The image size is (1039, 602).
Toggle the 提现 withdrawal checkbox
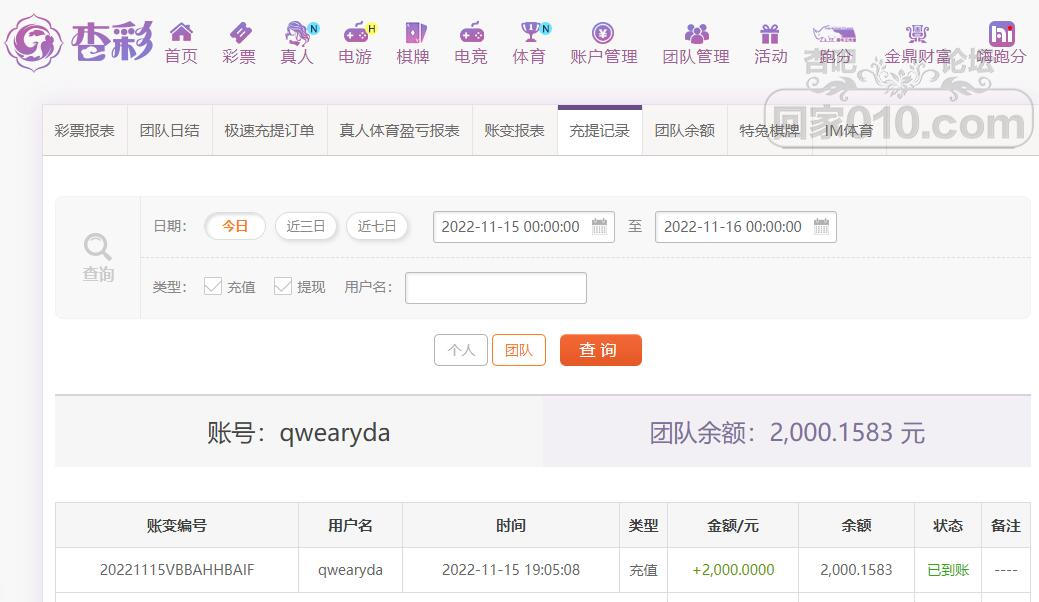tap(283, 286)
